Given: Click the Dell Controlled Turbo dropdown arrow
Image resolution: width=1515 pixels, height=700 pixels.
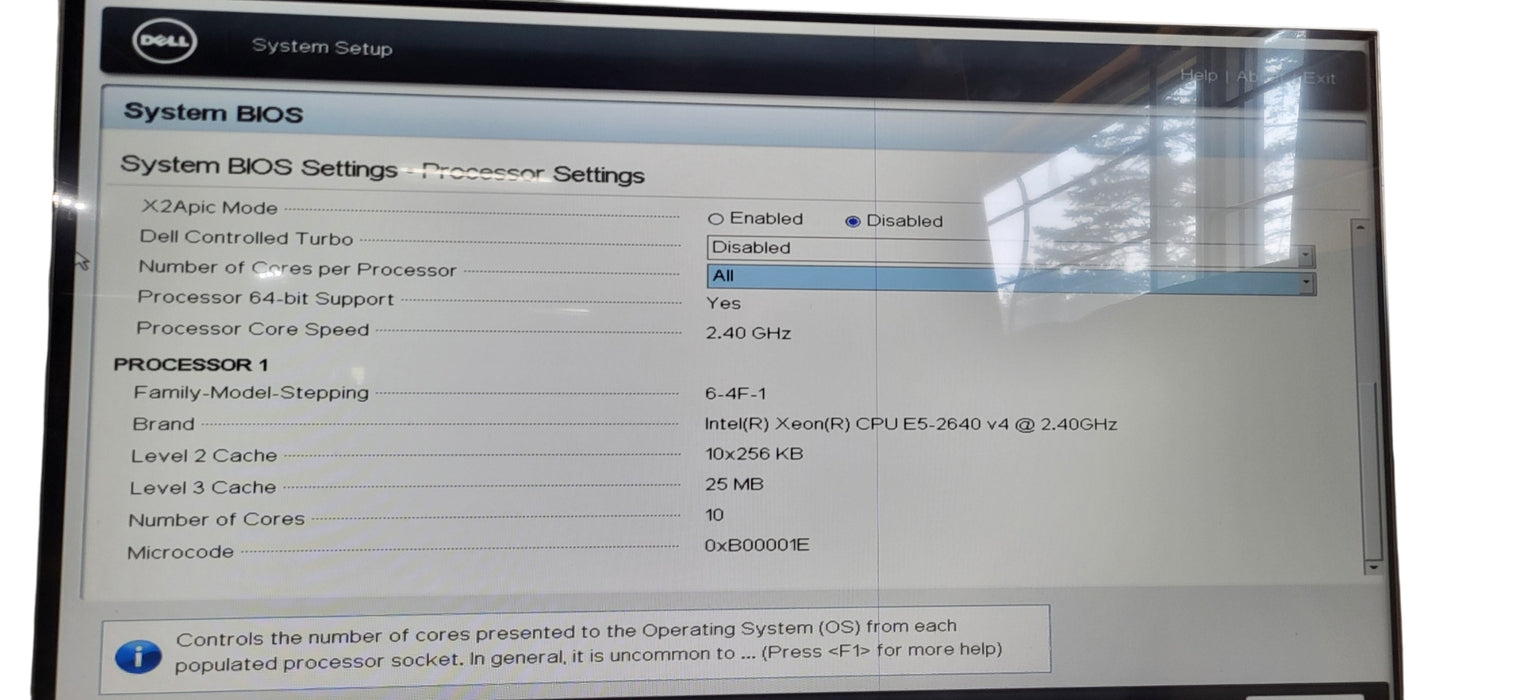Looking at the screenshot, I should (1306, 257).
